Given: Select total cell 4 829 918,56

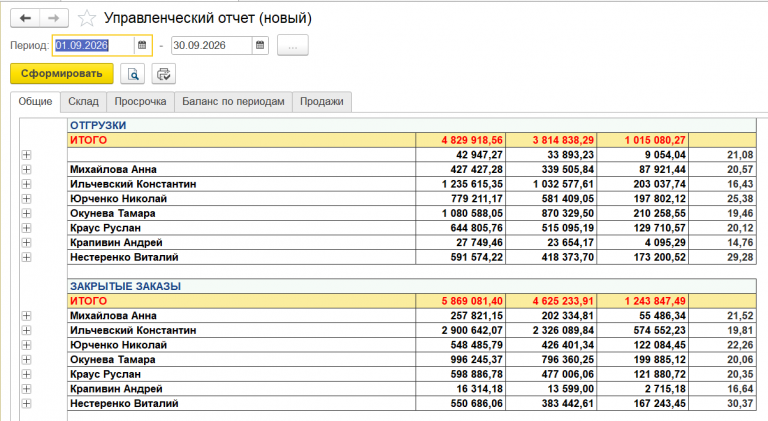Looking at the screenshot, I should [x=460, y=140].
